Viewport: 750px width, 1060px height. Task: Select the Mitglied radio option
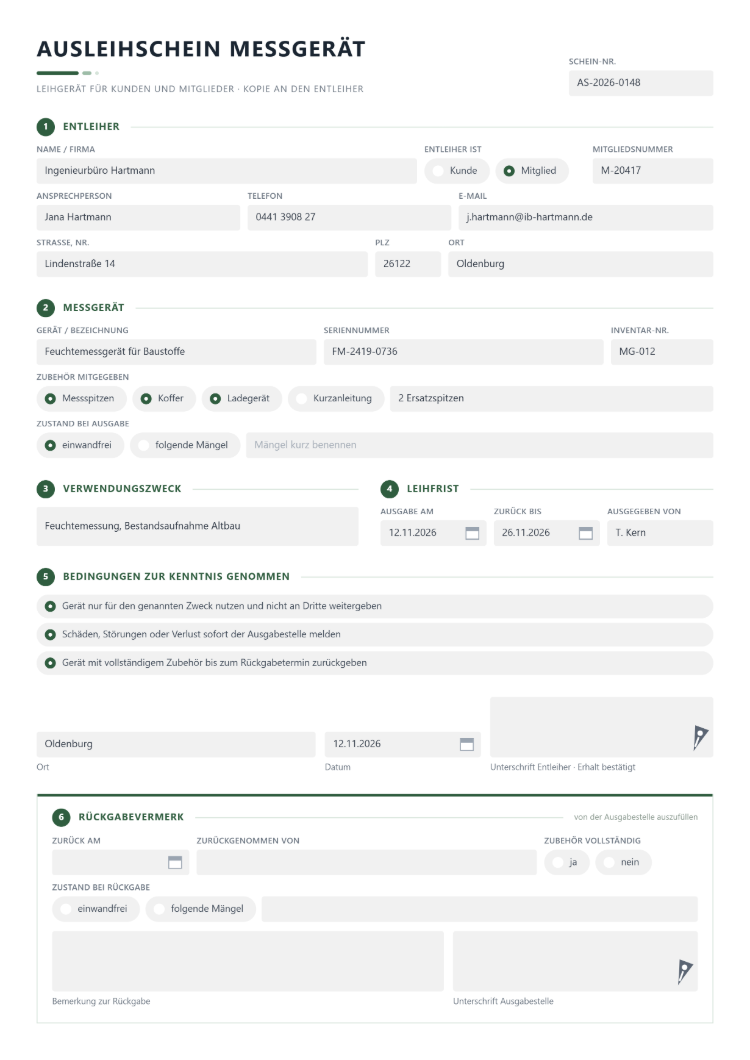[532, 171]
